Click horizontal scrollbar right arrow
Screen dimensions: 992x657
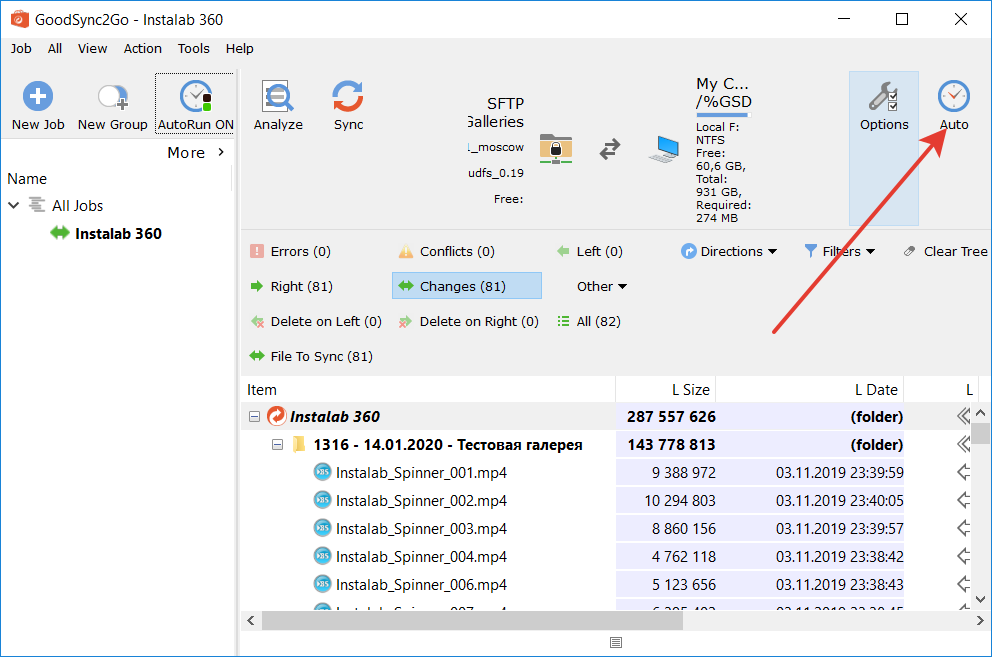tap(980, 620)
